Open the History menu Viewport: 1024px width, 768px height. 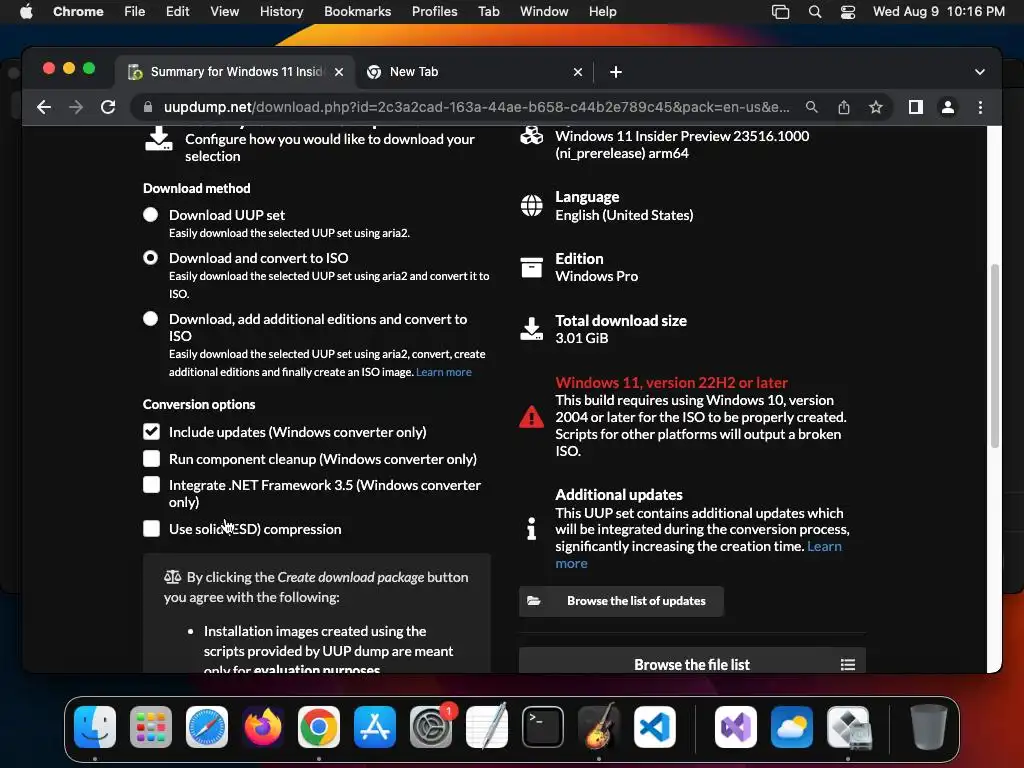point(281,12)
